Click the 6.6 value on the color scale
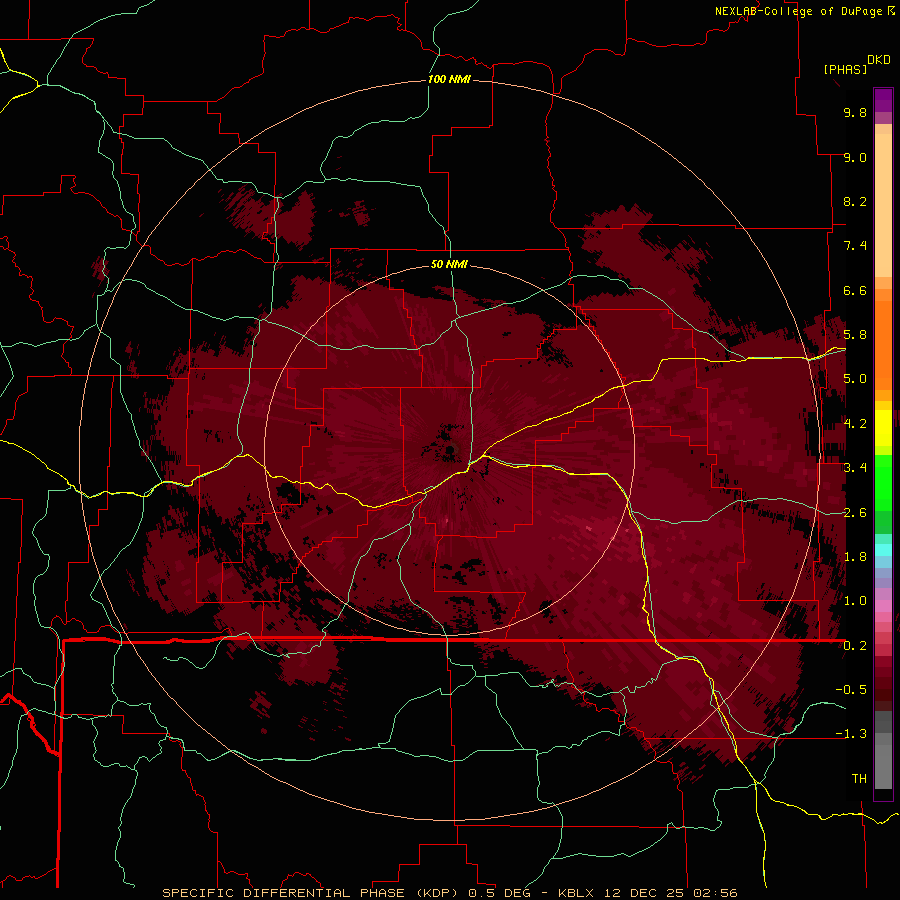Image resolution: width=900 pixels, height=900 pixels. pyautogui.click(x=855, y=290)
